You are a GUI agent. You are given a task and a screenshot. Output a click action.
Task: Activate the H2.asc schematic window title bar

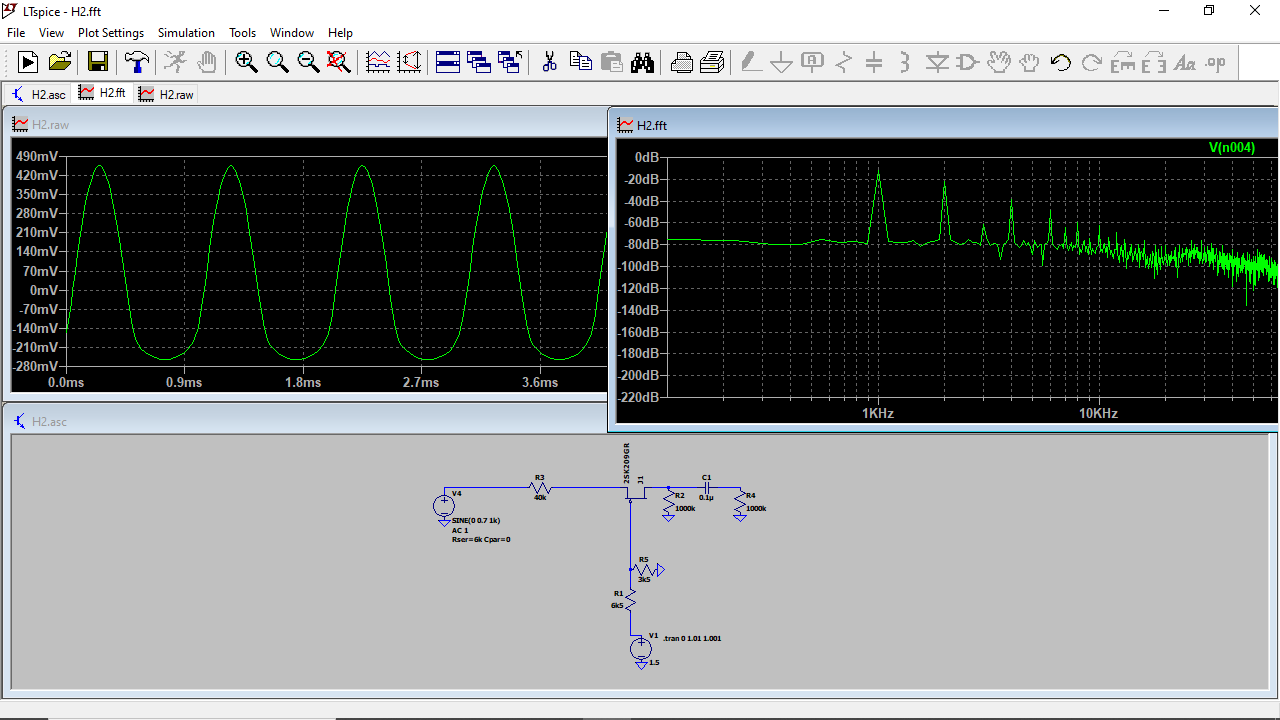305,421
